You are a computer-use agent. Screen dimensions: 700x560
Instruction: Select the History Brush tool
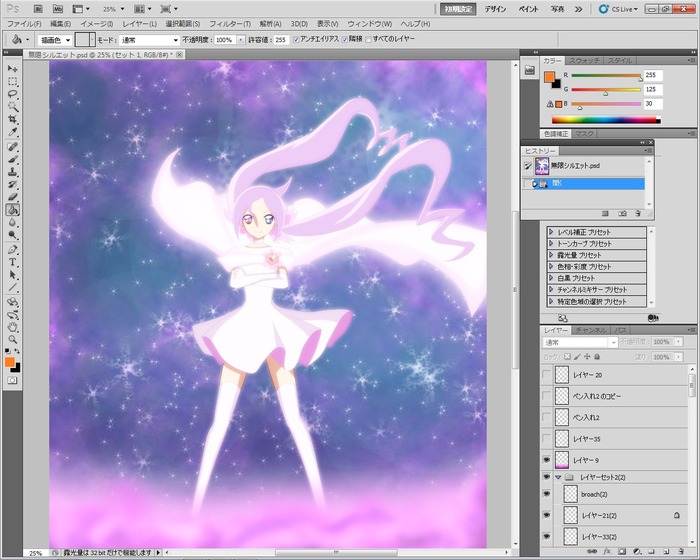click(x=12, y=184)
